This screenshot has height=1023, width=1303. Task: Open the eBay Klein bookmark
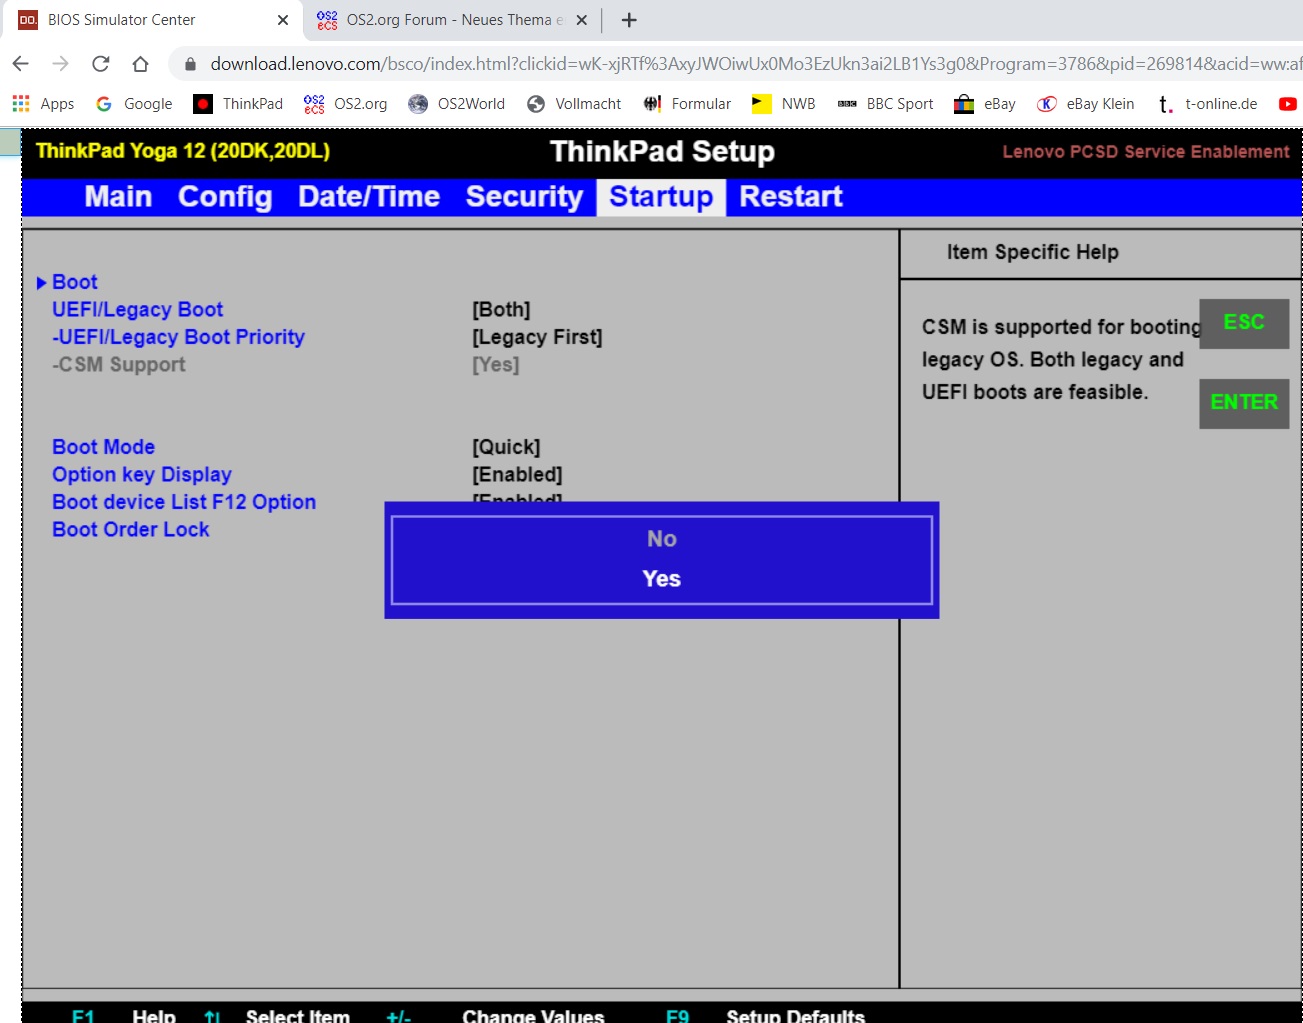[x=1086, y=103]
